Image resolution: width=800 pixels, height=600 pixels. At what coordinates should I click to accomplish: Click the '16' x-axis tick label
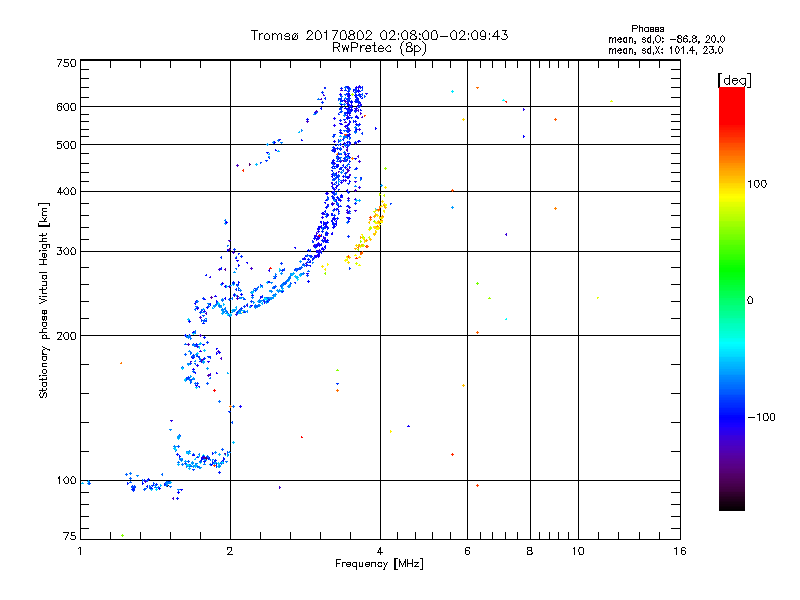pyautogui.click(x=680, y=551)
